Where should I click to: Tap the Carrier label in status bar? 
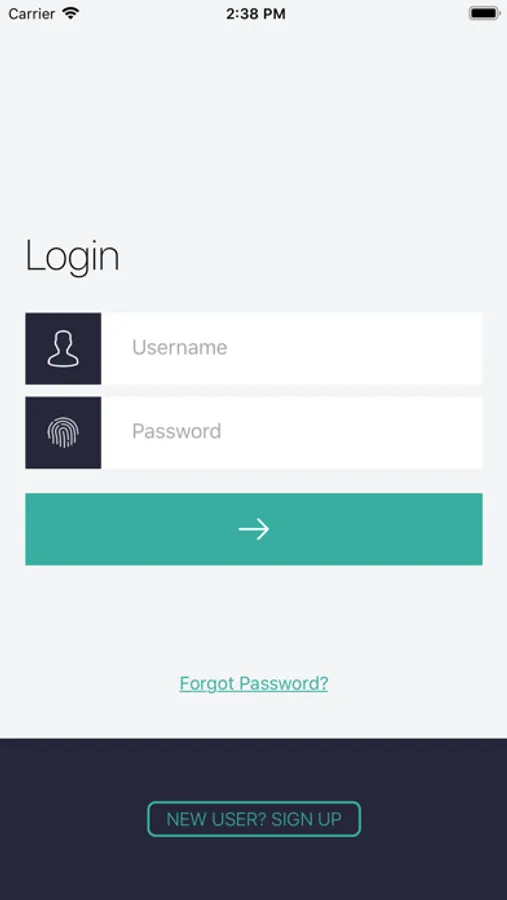pos(32,14)
